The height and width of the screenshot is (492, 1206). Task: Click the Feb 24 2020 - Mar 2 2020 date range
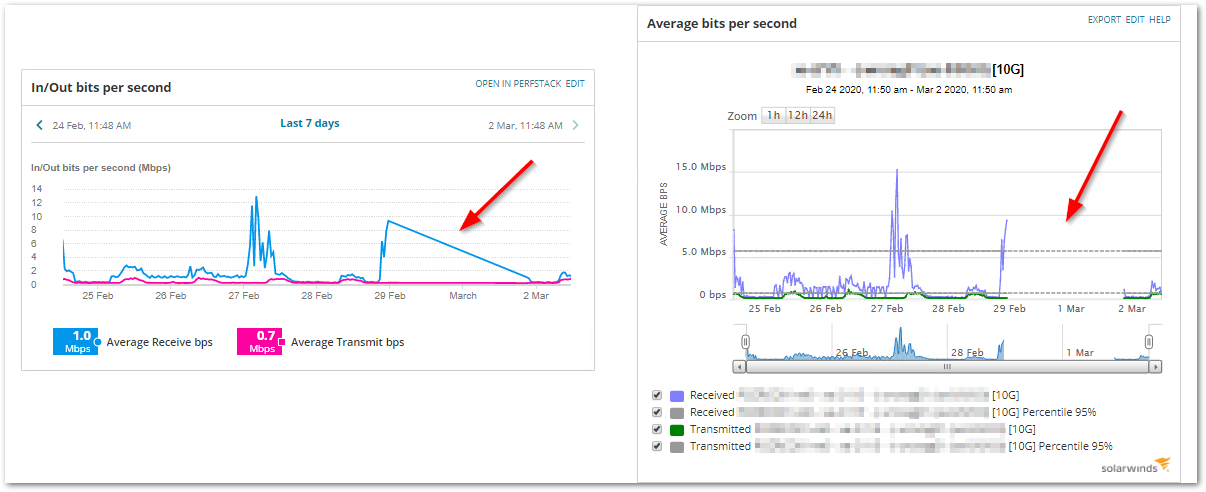(x=909, y=90)
